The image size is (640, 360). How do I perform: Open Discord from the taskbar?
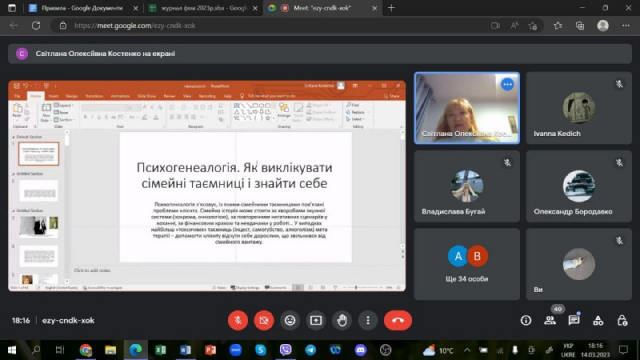click(360, 350)
